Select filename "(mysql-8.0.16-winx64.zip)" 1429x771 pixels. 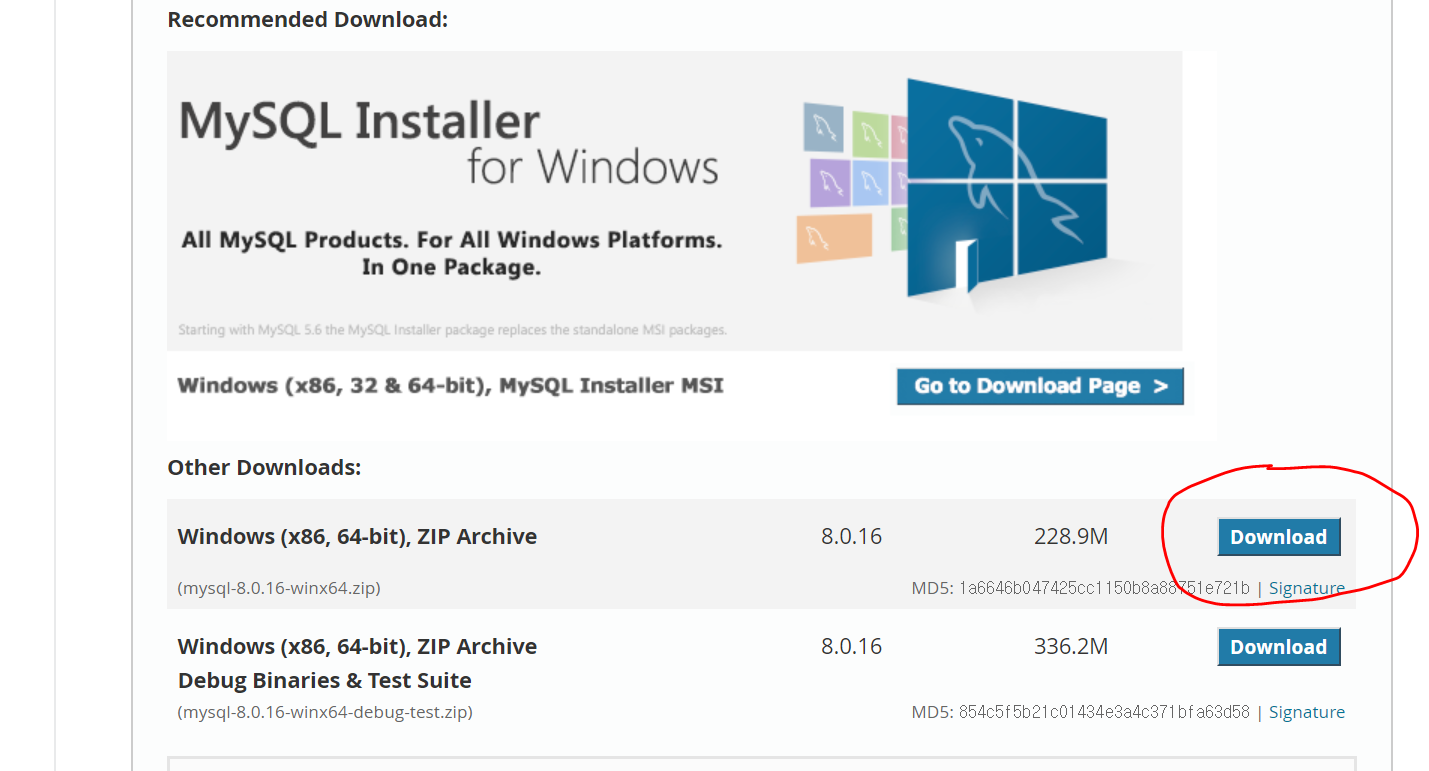(x=278, y=588)
